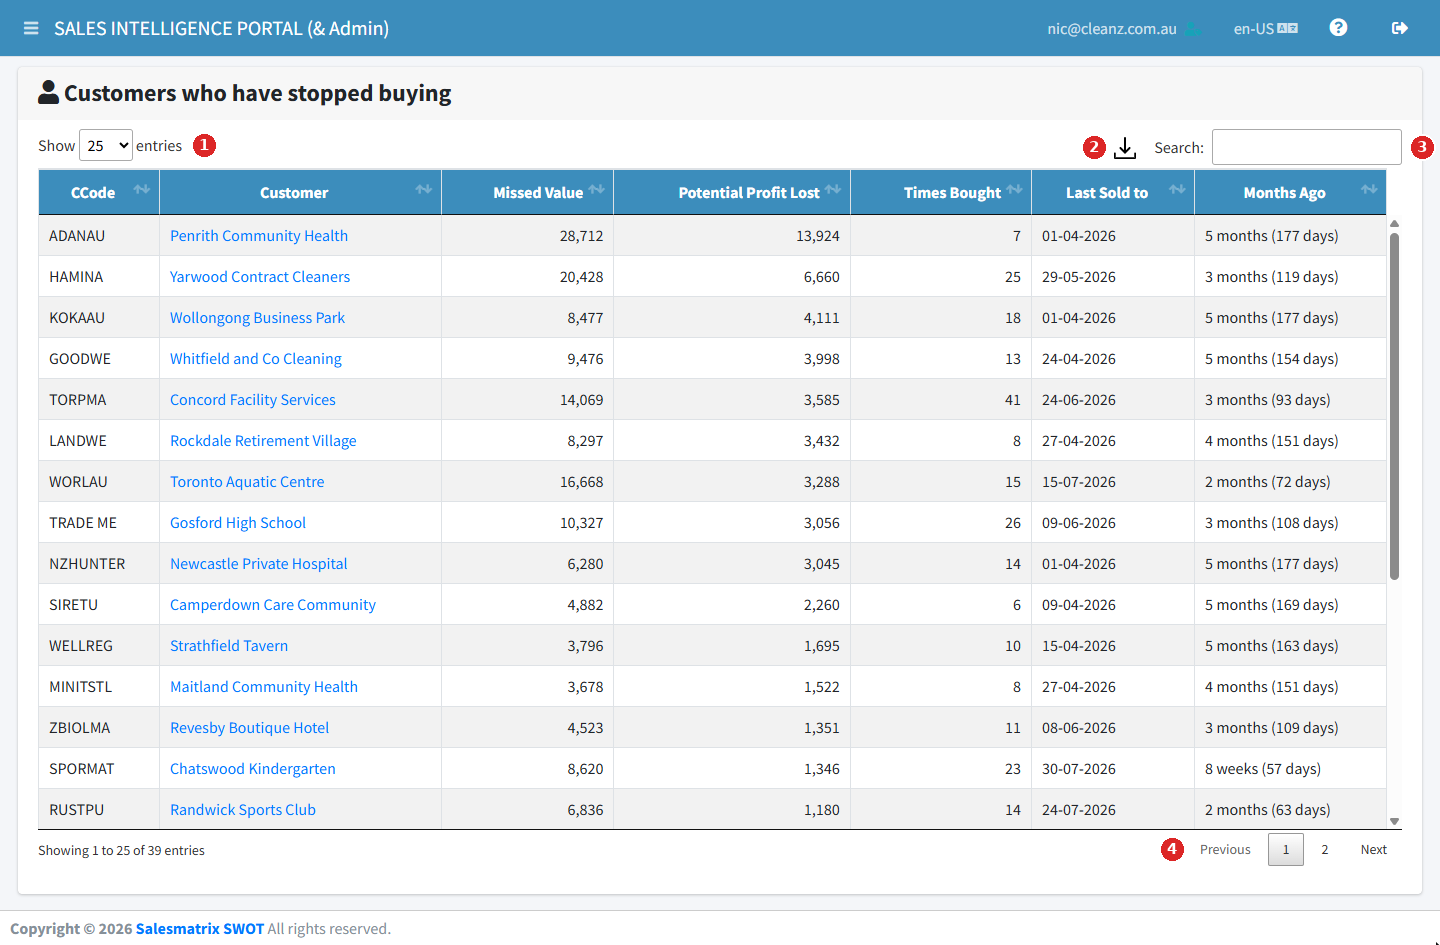Focus the Search input field
This screenshot has height=945, width=1440.
pos(1307,147)
